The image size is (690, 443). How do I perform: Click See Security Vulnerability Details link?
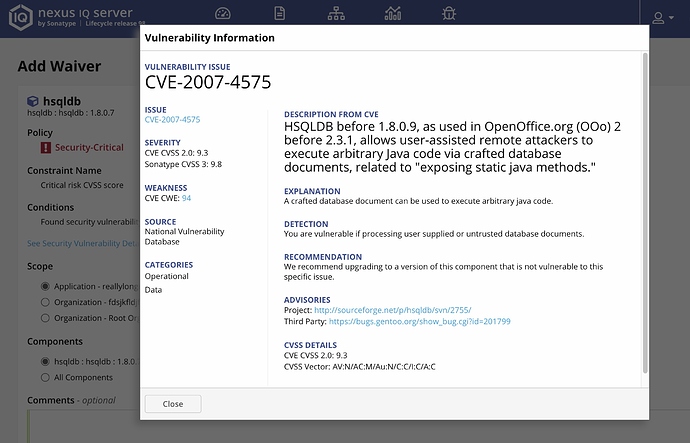(83, 243)
